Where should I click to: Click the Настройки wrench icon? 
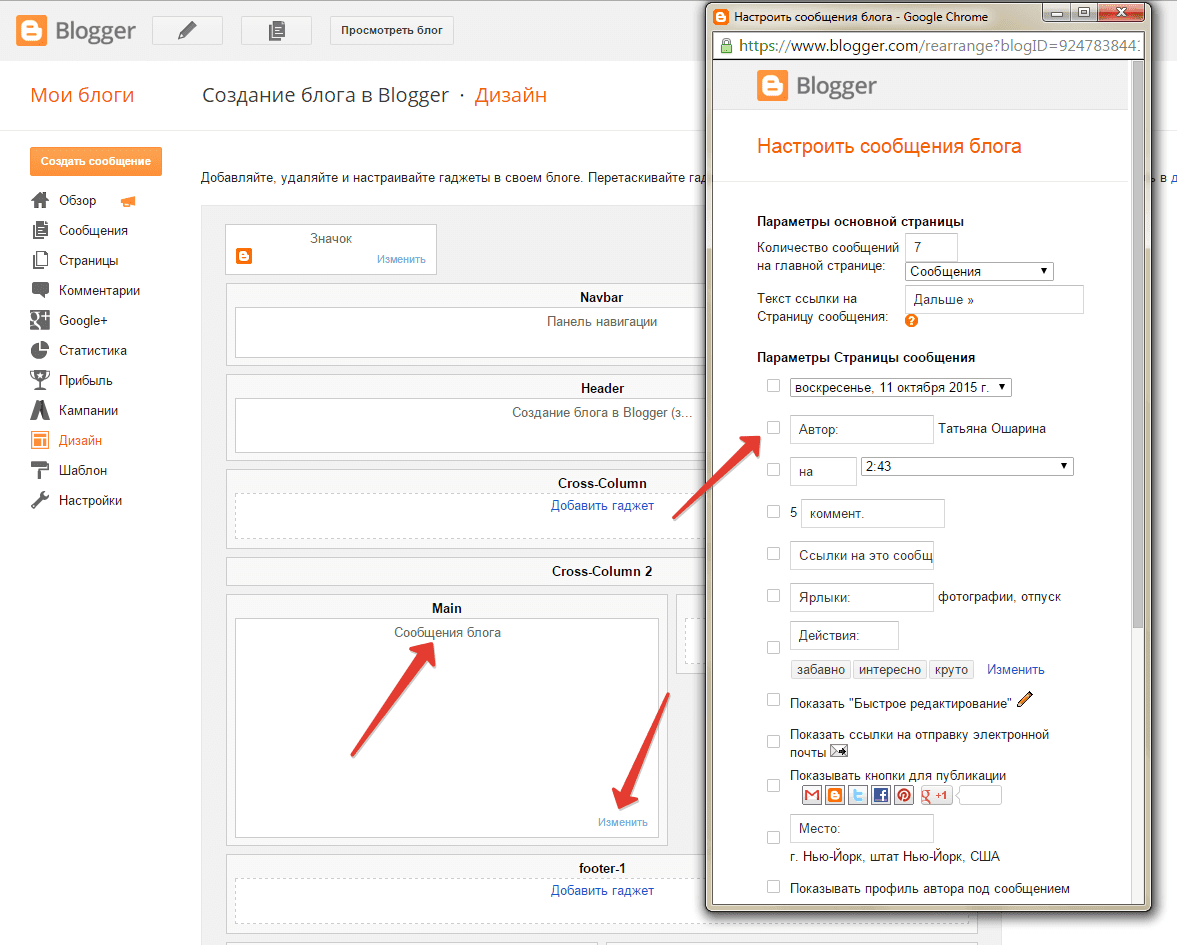(x=40, y=501)
